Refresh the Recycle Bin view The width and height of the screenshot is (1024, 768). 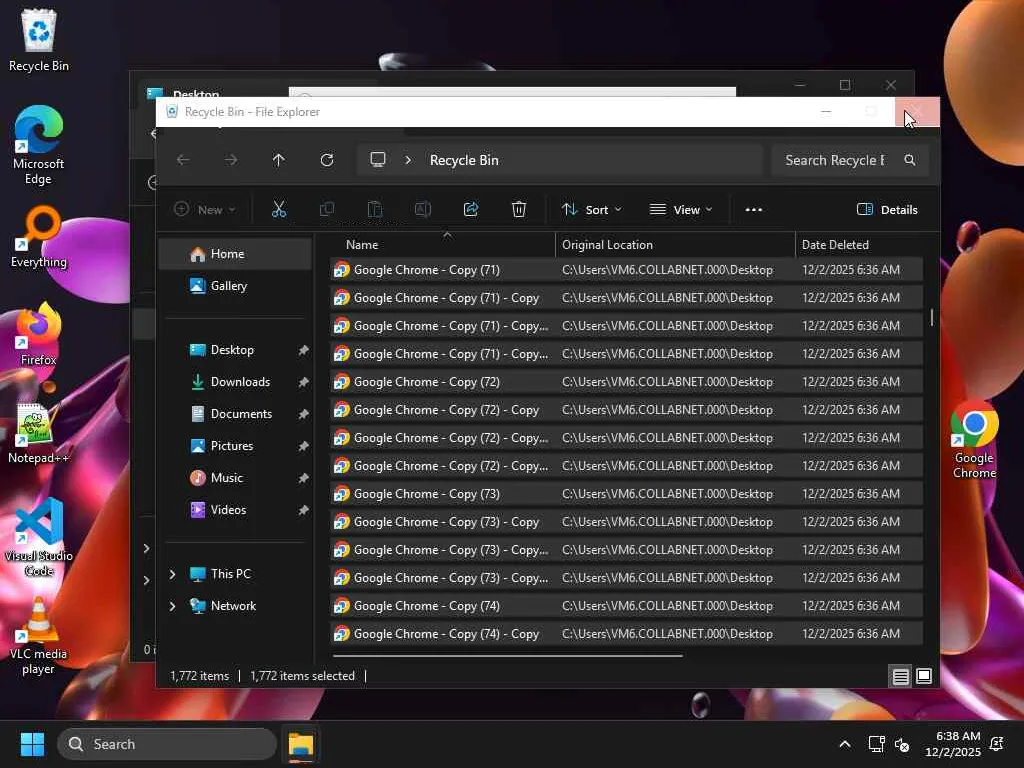point(327,160)
